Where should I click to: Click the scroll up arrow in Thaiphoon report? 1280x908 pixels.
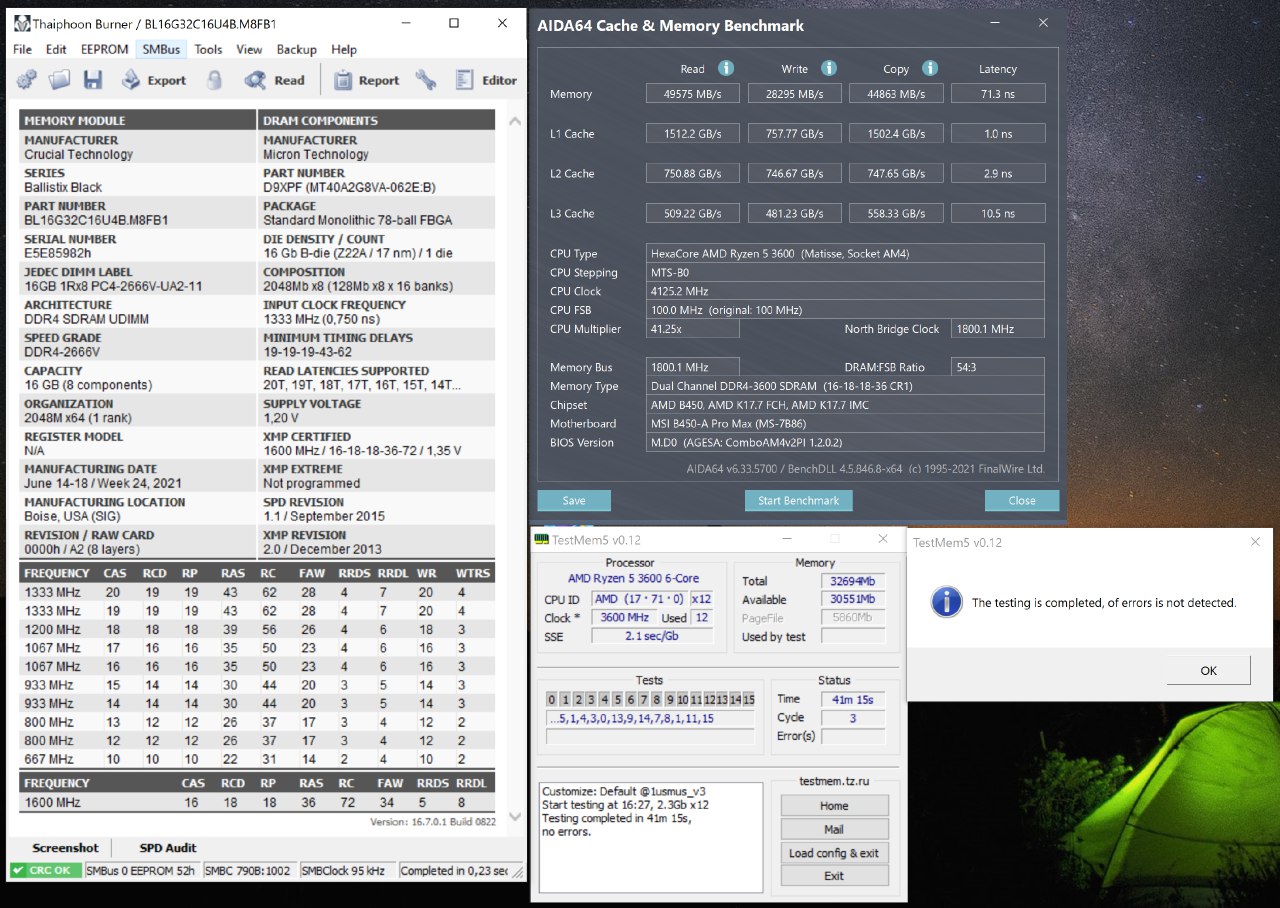pyautogui.click(x=515, y=121)
